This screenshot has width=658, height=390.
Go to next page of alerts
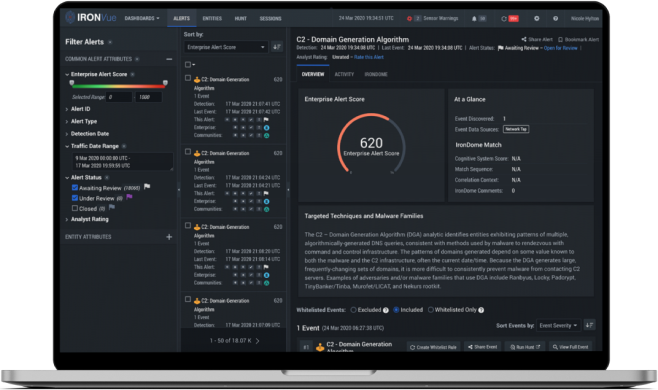pyautogui.click(x=257, y=341)
